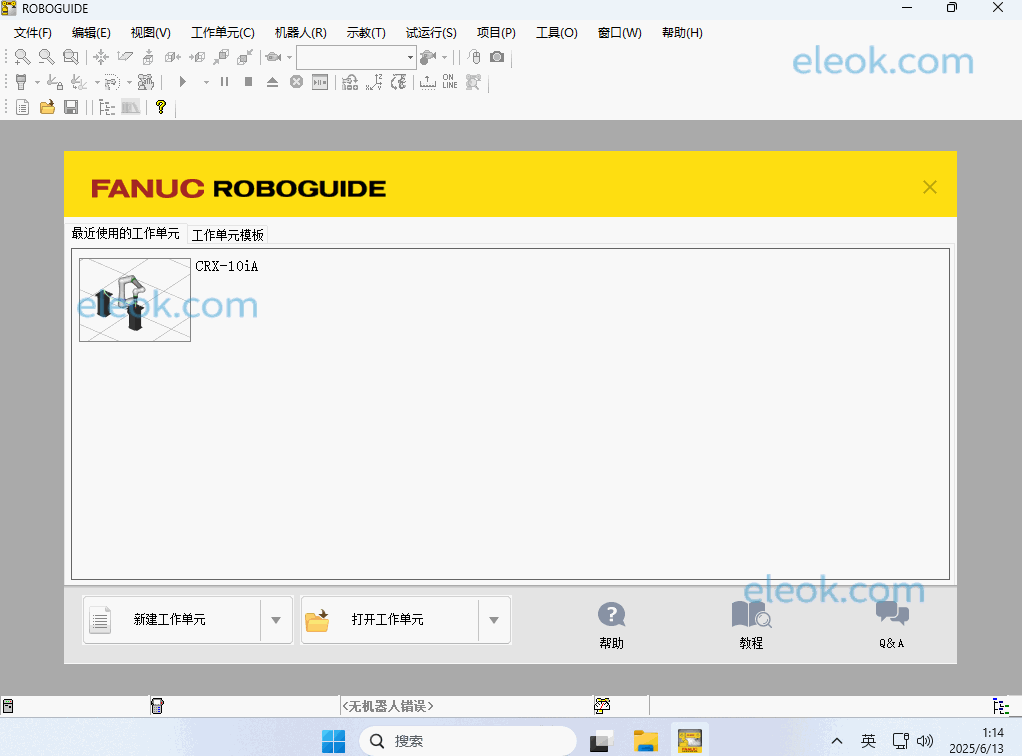The image size is (1022, 756).
Task: Click the abort X circle icon
Action: (297, 82)
